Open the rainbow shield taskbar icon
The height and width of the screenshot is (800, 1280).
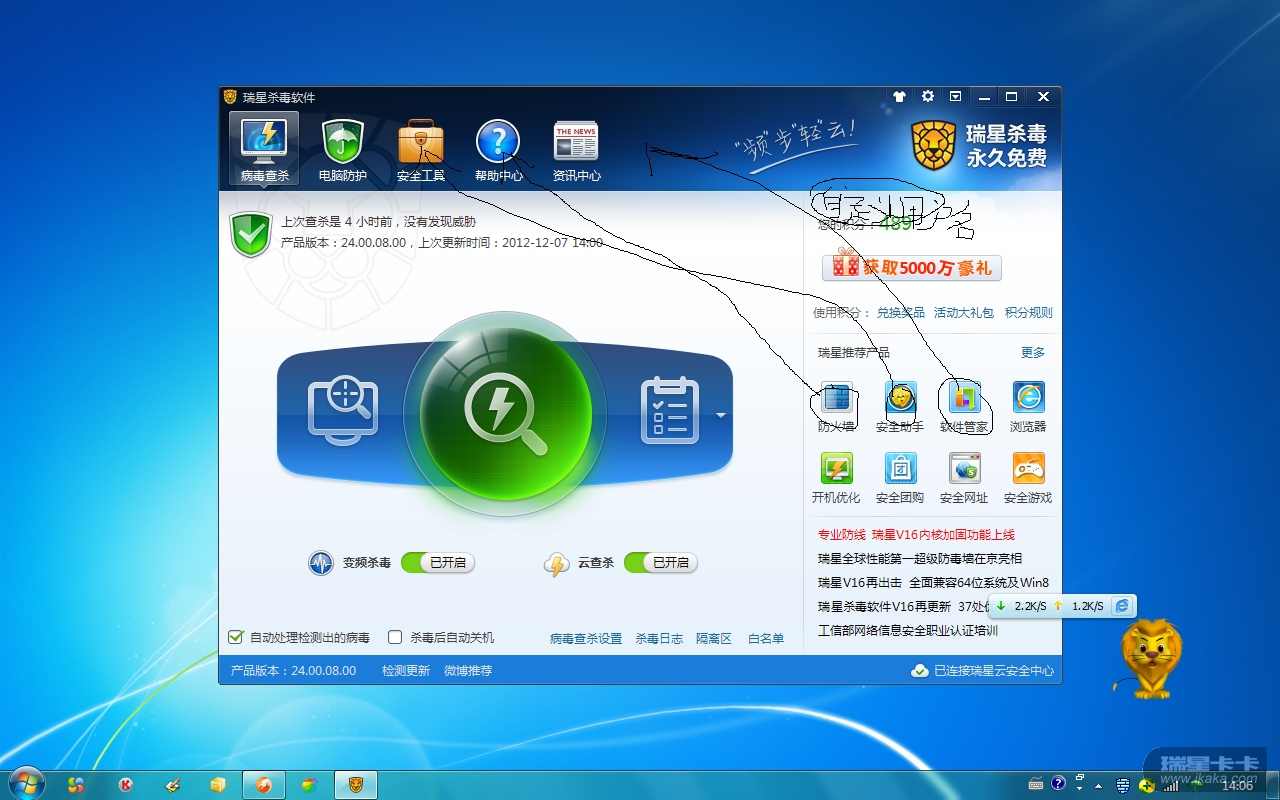(x=309, y=785)
